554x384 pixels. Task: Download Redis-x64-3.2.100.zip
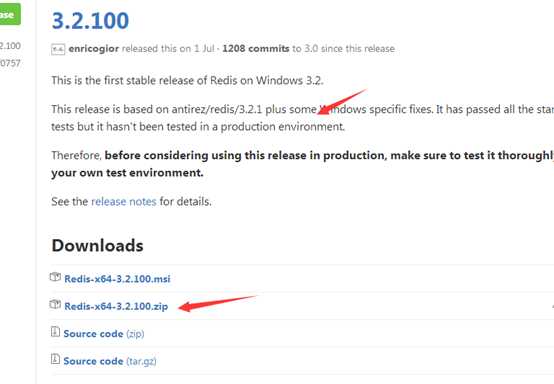click(x=116, y=306)
